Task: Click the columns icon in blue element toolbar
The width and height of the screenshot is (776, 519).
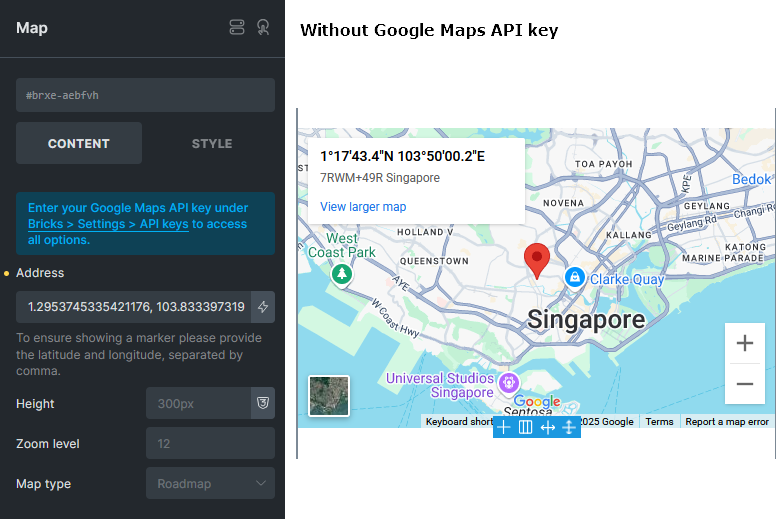Action: tap(526, 427)
